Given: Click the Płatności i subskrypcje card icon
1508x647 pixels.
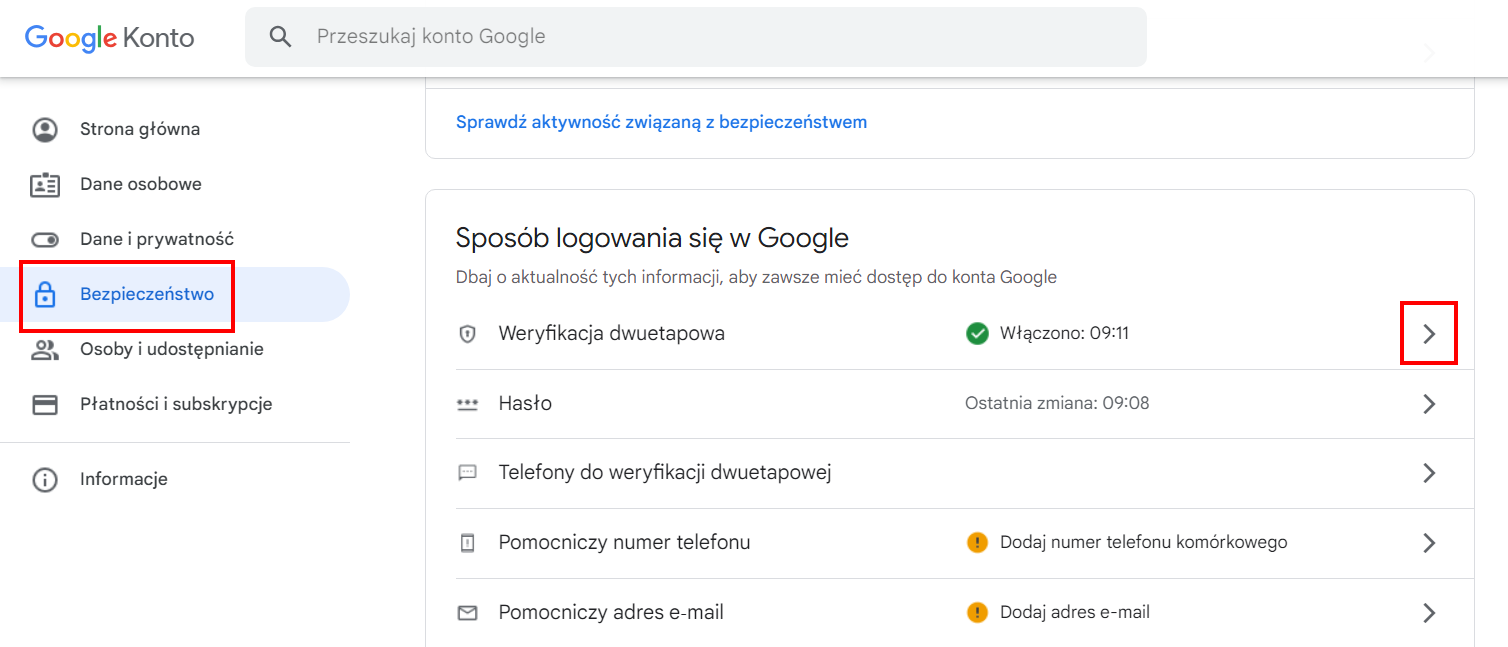Looking at the screenshot, I should [45, 404].
